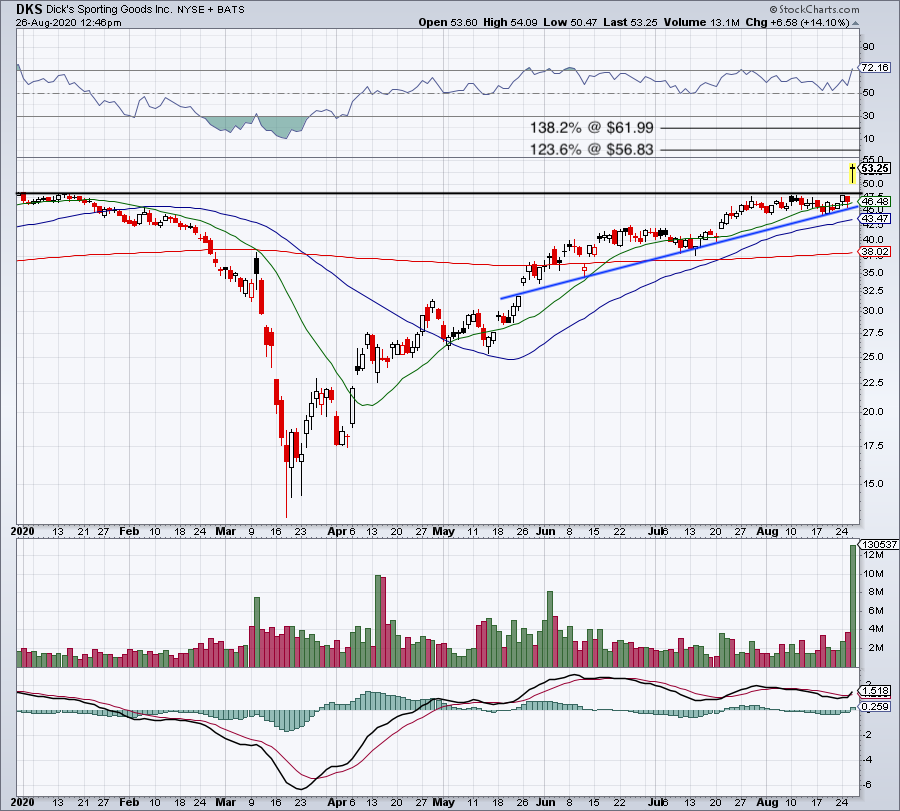
Task: Click the blue rising trendline
Action: tap(680, 253)
